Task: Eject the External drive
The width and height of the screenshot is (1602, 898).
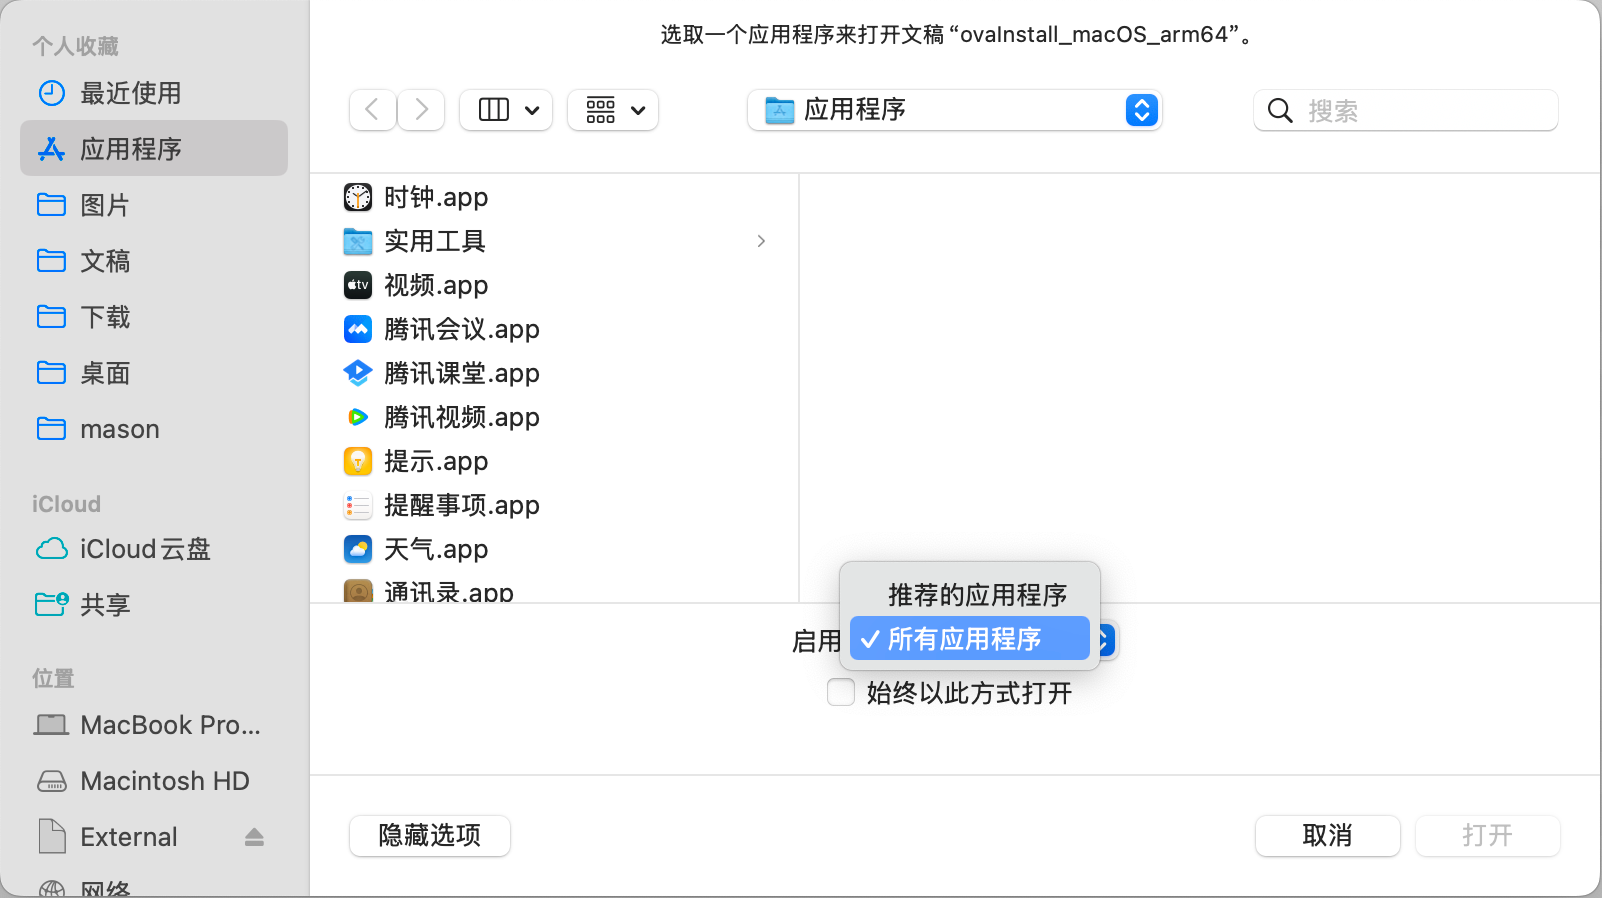Action: point(254,837)
